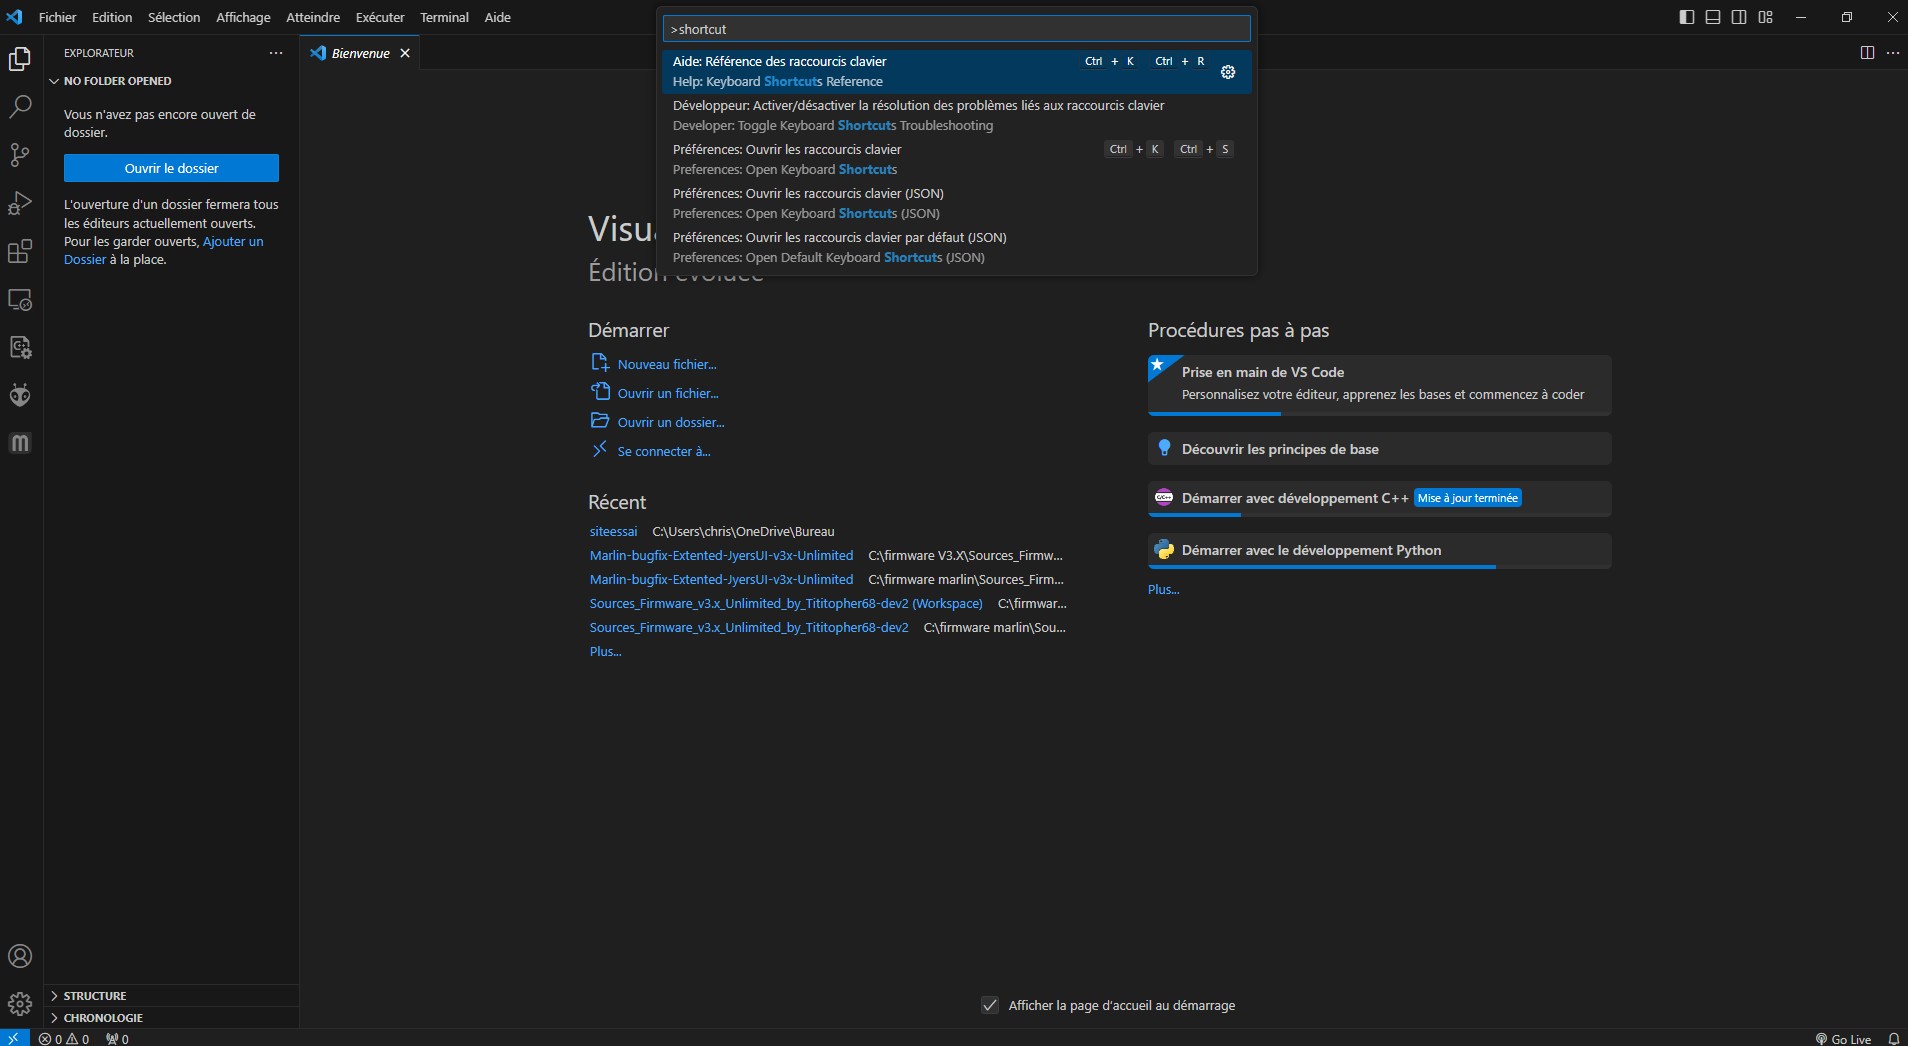Open 'Prise en main de VS Code' walkthrough
This screenshot has height=1046, width=1908.
point(1379,385)
